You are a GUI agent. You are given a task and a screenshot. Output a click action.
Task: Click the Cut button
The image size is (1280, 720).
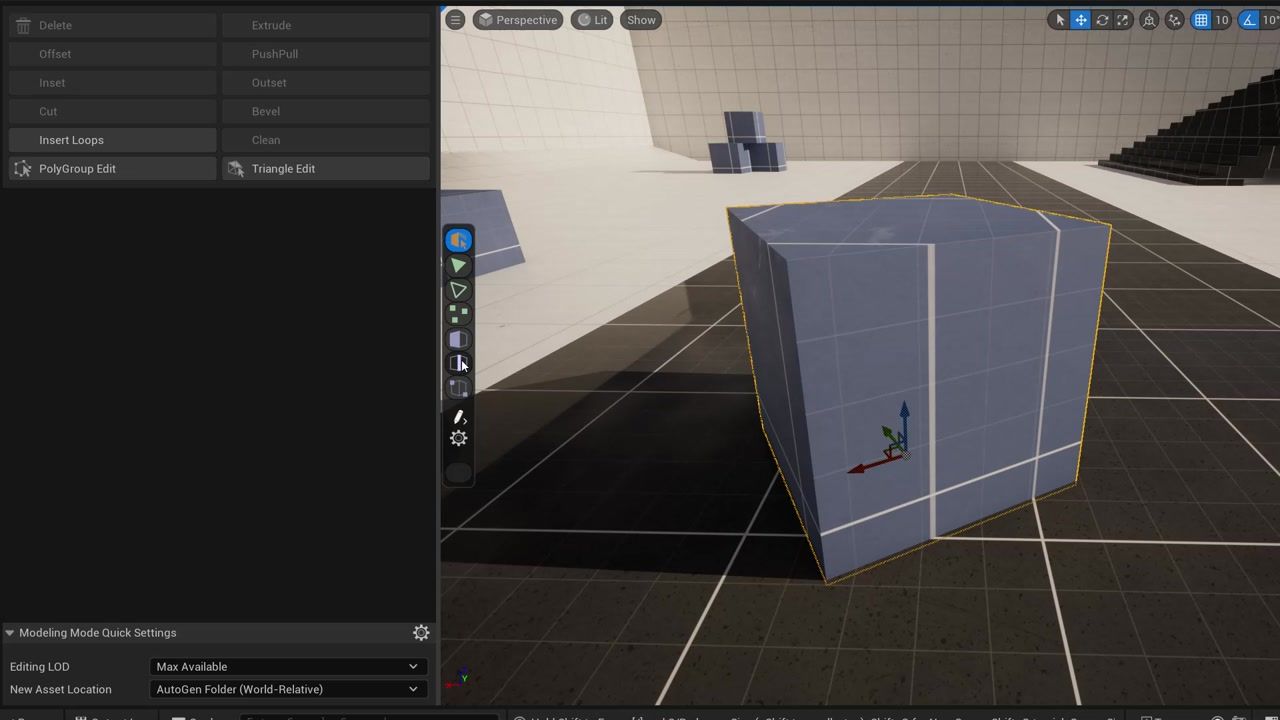coord(112,111)
